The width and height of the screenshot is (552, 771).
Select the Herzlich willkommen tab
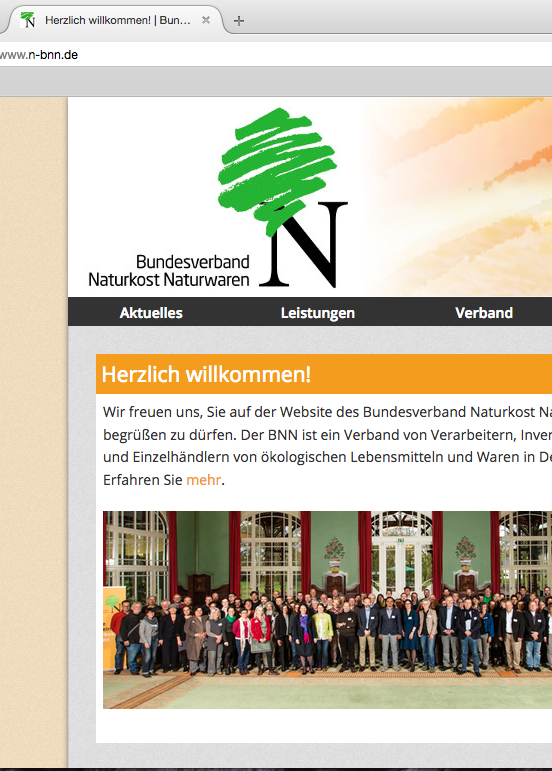pos(114,20)
